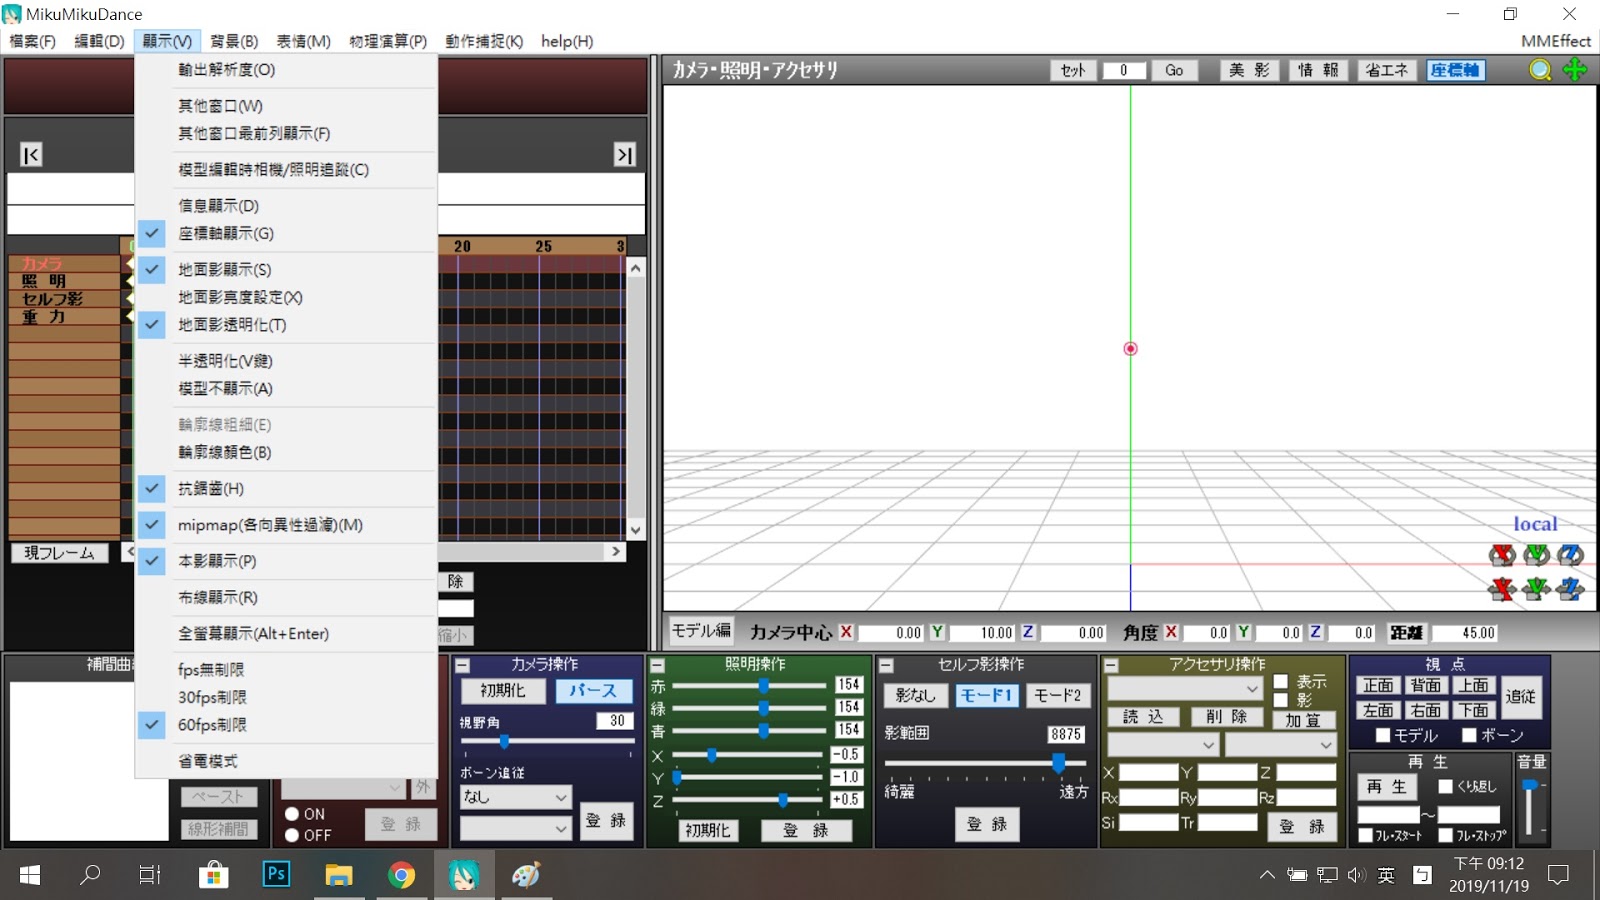Toggle 座標軸顯示(G) in the menu
Image resolution: width=1600 pixels, height=900 pixels.
tap(287, 233)
